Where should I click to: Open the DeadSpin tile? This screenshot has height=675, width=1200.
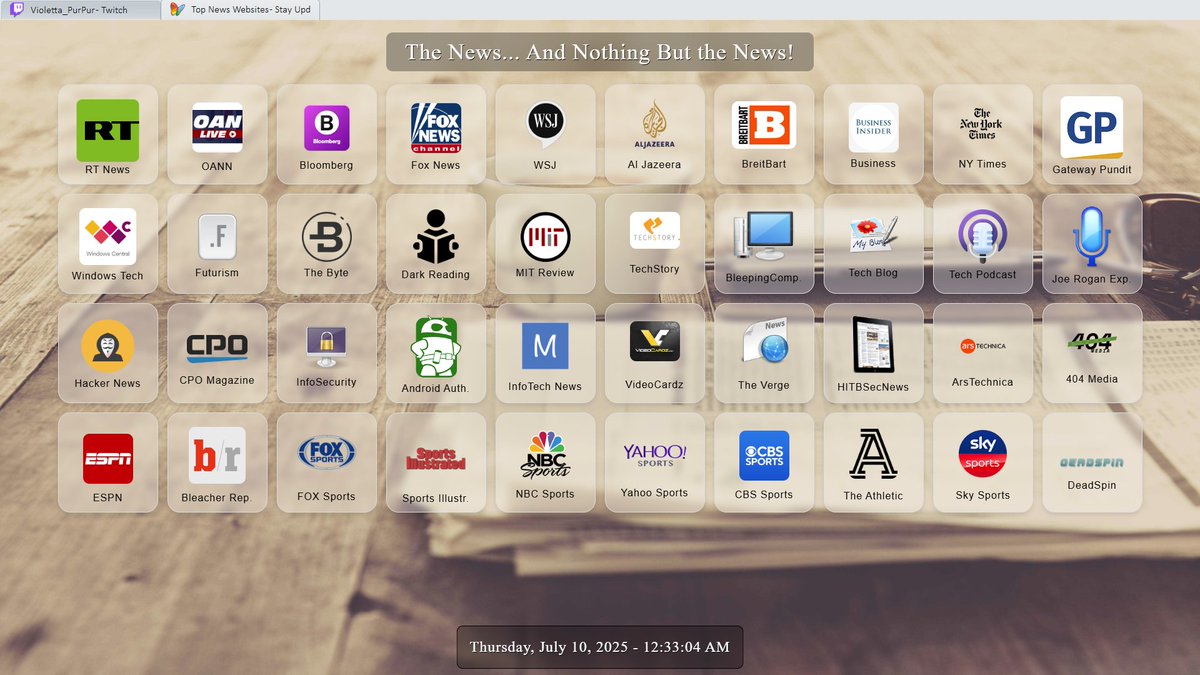point(1092,463)
